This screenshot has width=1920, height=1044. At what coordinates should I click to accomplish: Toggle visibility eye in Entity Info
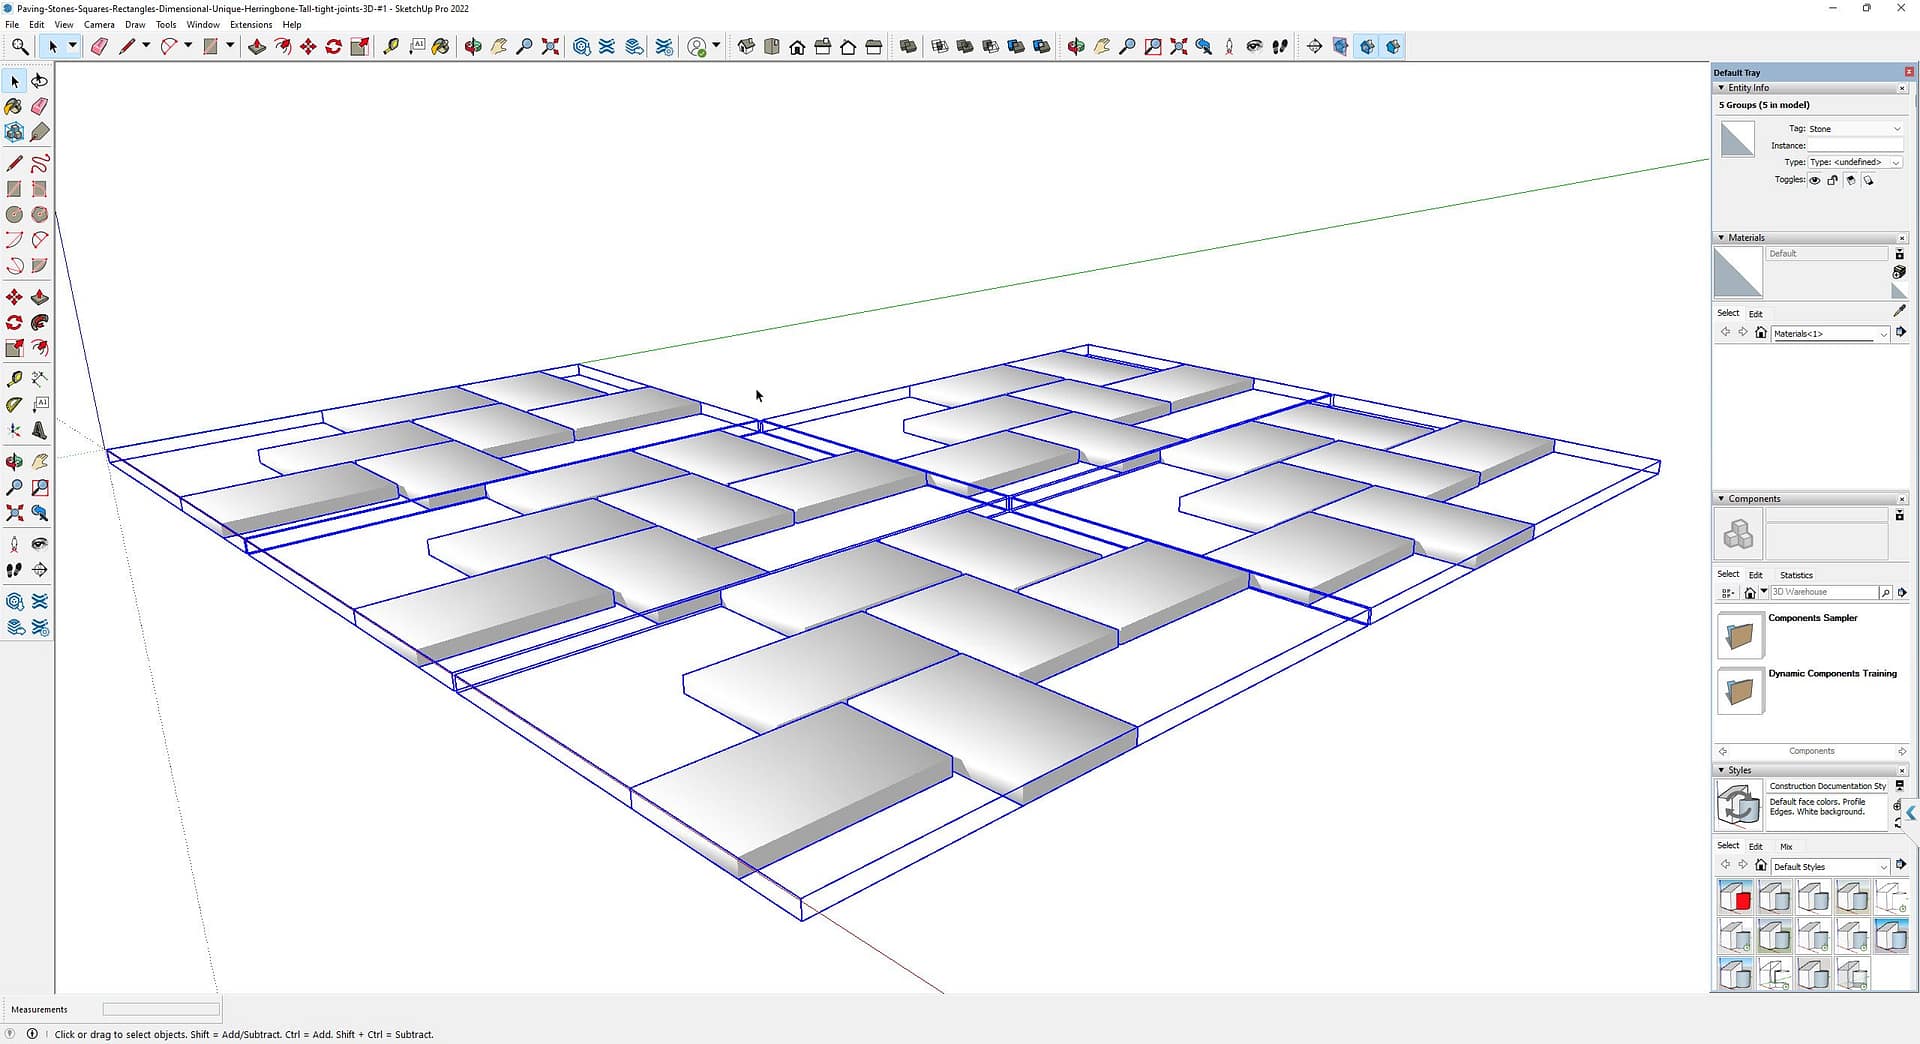click(x=1815, y=181)
